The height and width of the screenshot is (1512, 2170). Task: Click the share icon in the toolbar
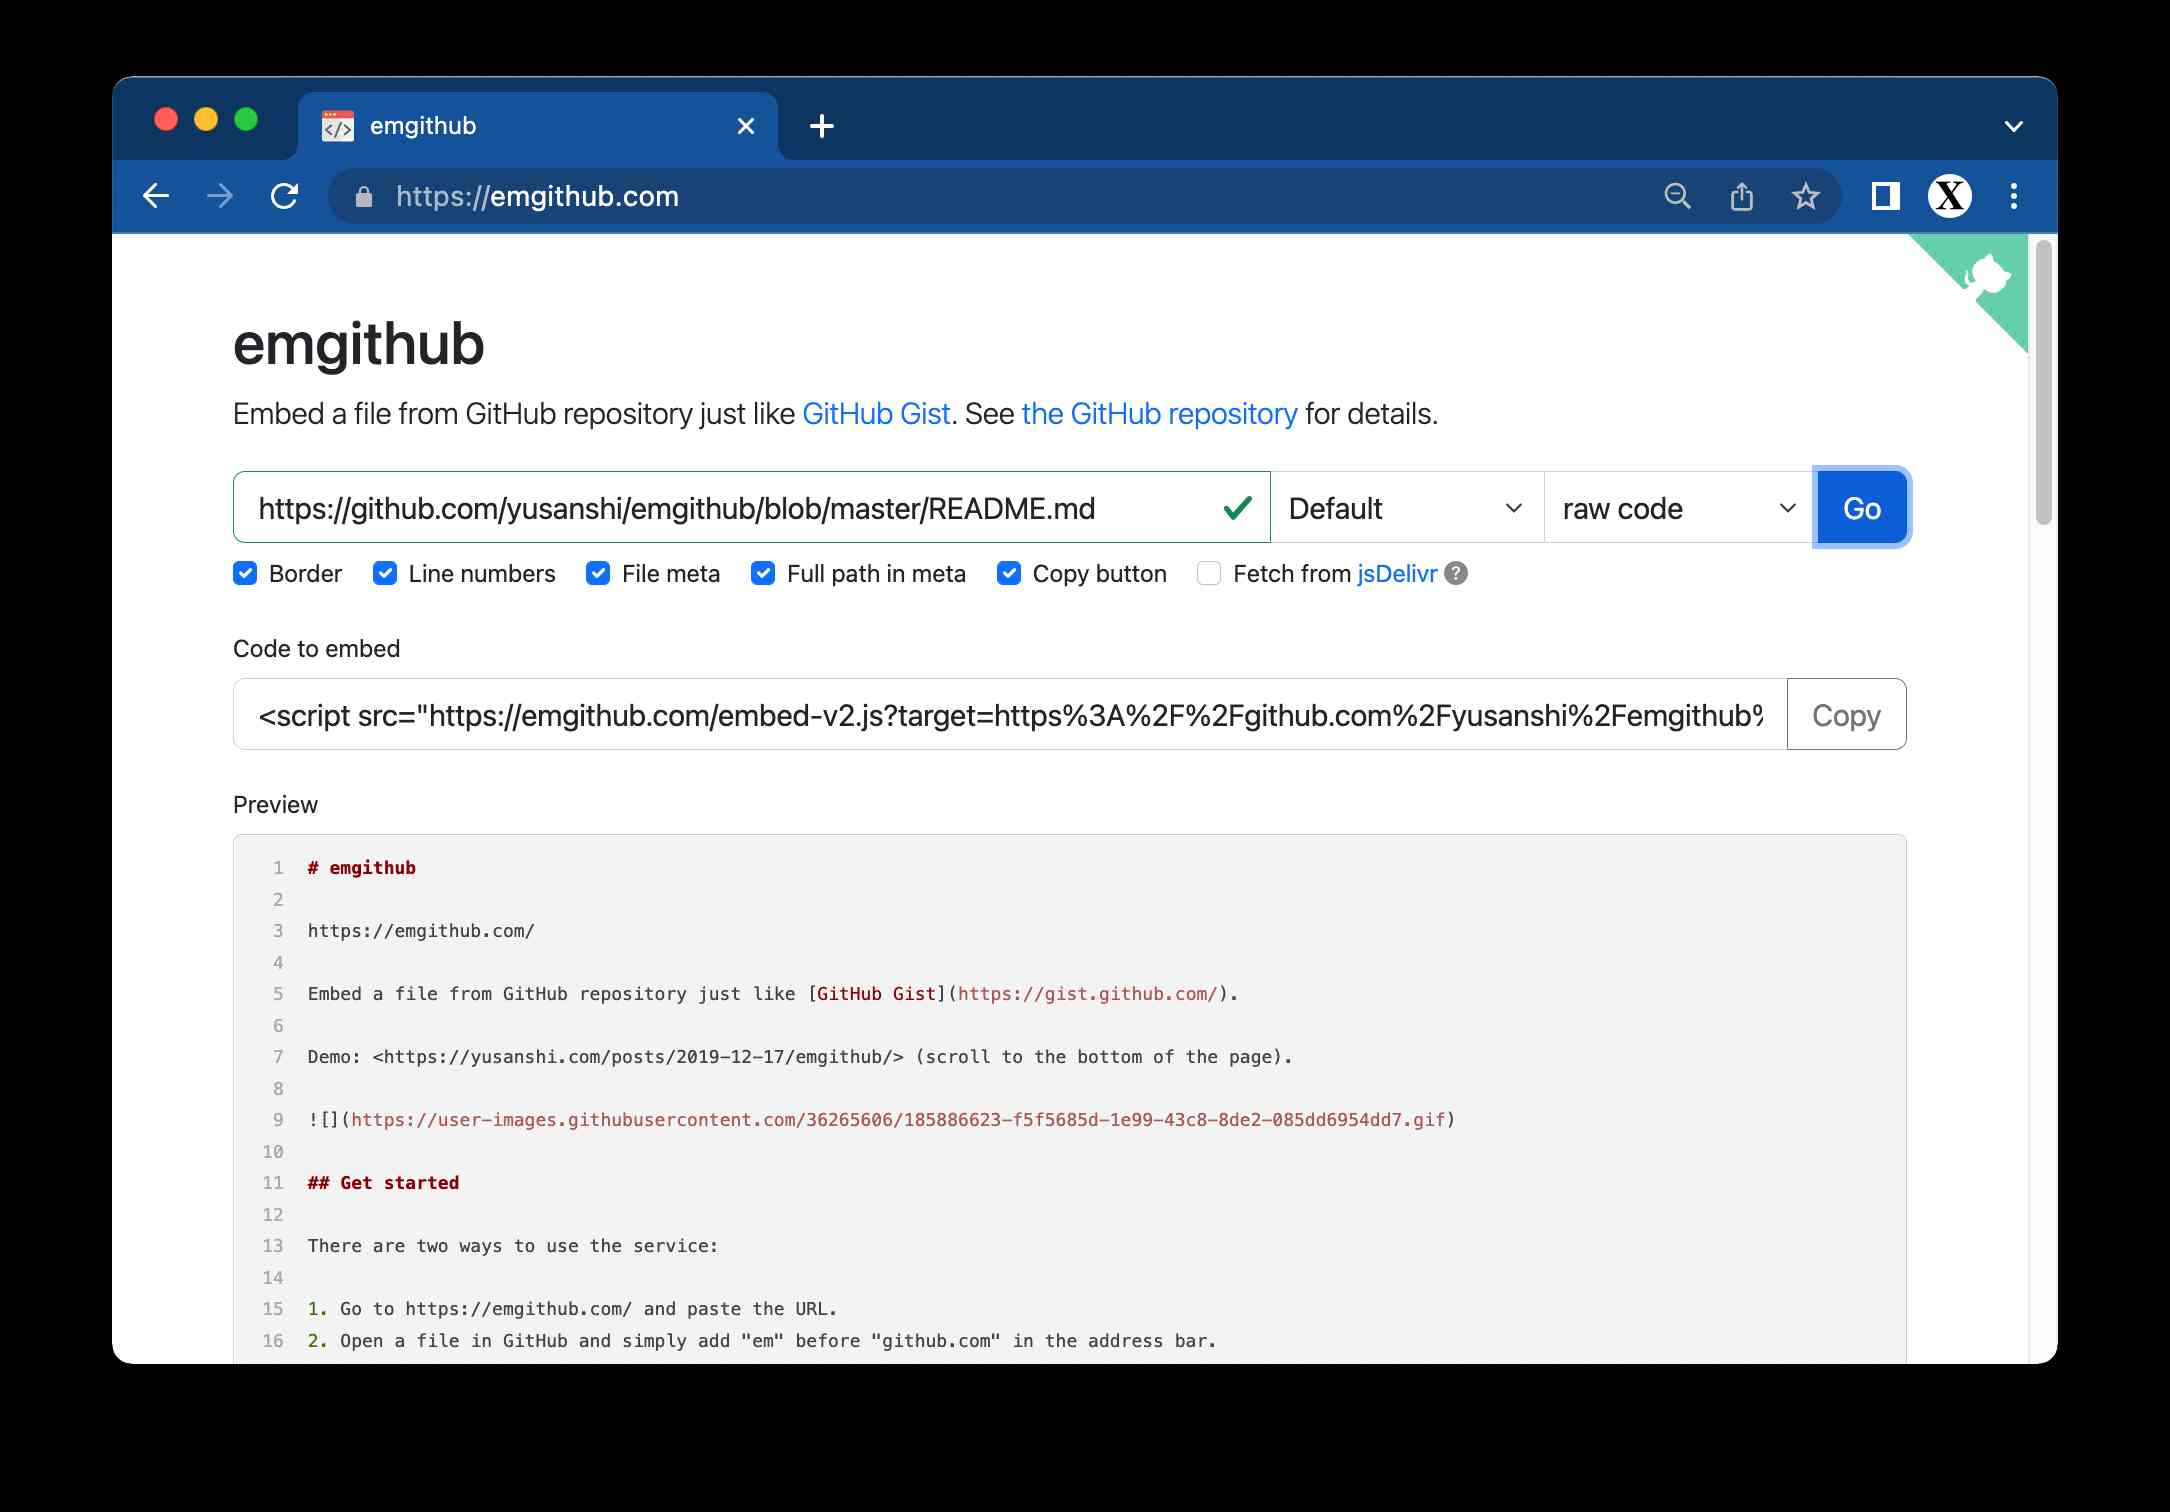click(1742, 196)
